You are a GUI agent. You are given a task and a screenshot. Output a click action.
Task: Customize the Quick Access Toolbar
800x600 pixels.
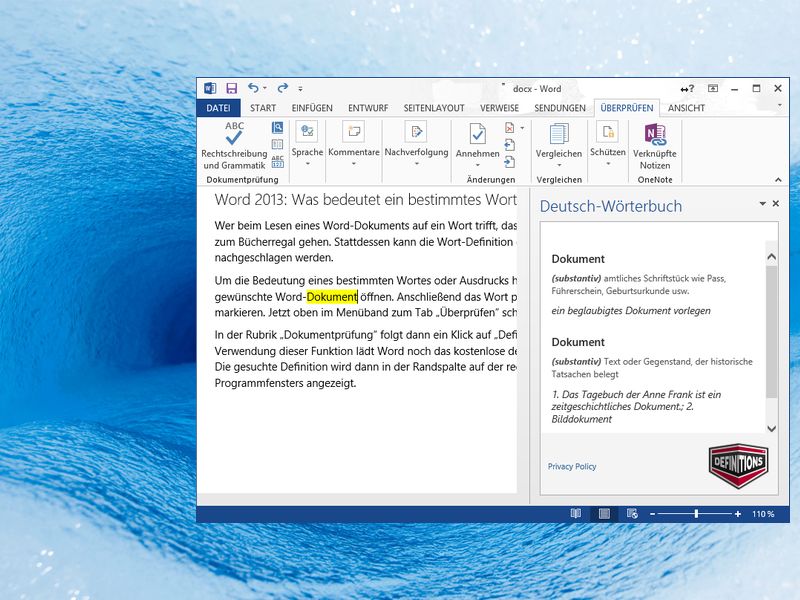click(301, 88)
